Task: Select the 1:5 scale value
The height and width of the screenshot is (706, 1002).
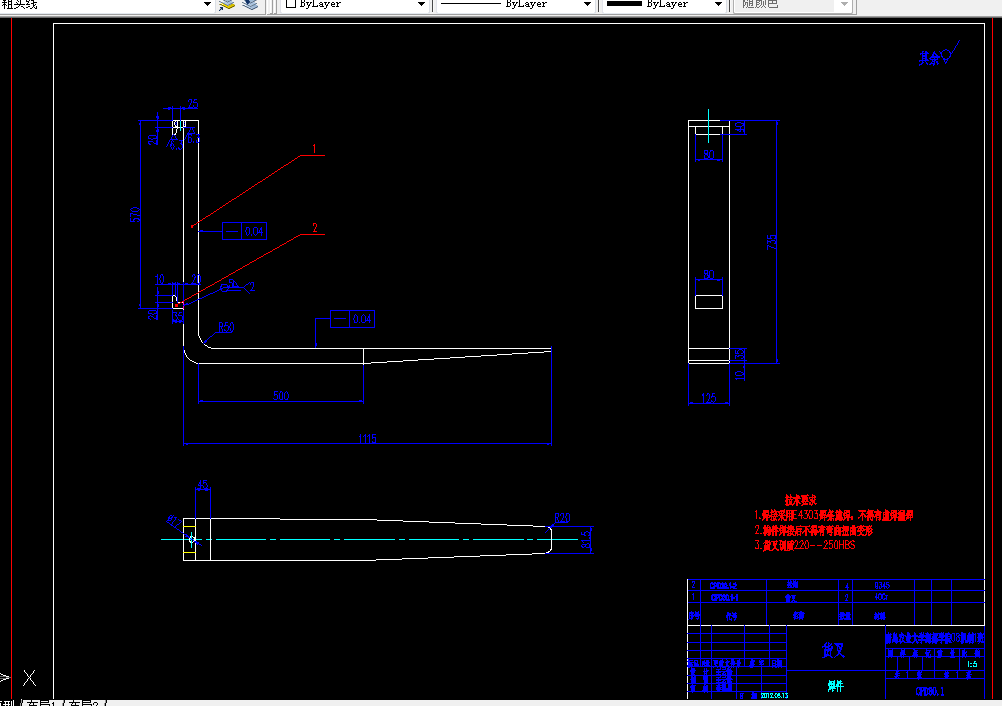Action: [x=972, y=664]
